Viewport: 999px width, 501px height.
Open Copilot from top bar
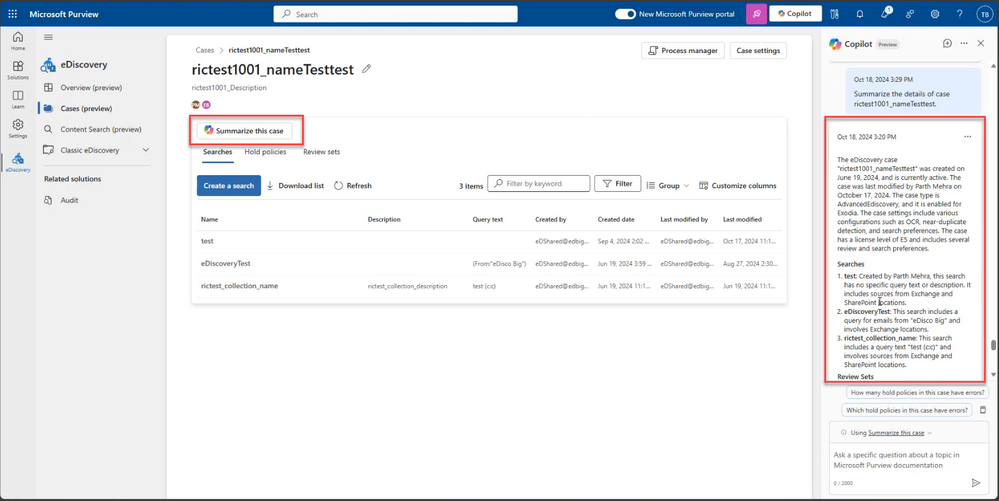795,13
